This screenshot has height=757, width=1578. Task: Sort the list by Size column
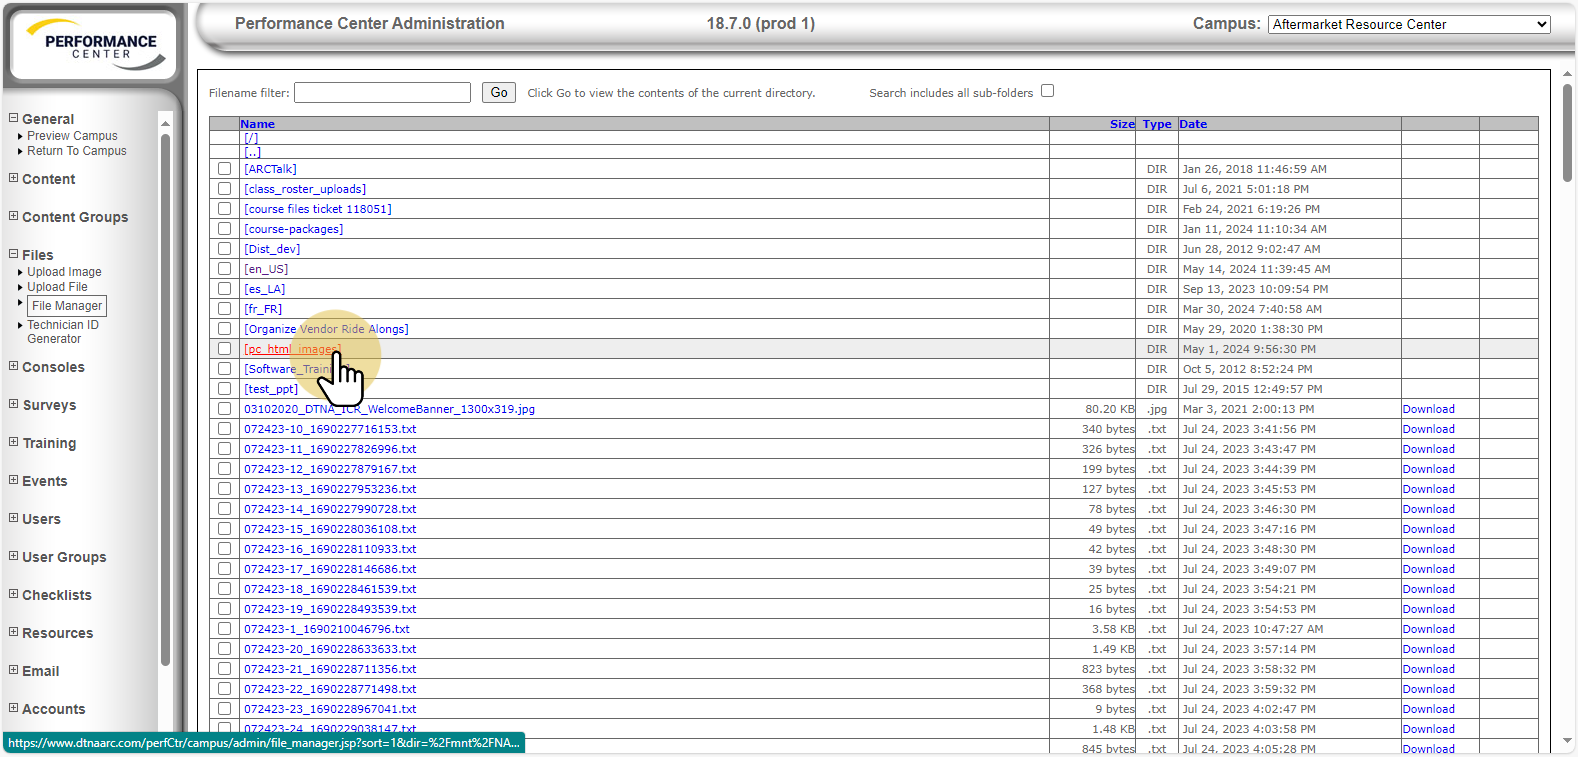1122,124
